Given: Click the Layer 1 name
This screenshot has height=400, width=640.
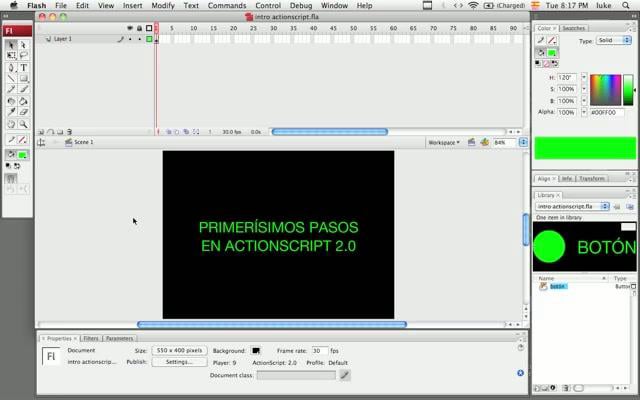Looking at the screenshot, I should 62,39.
